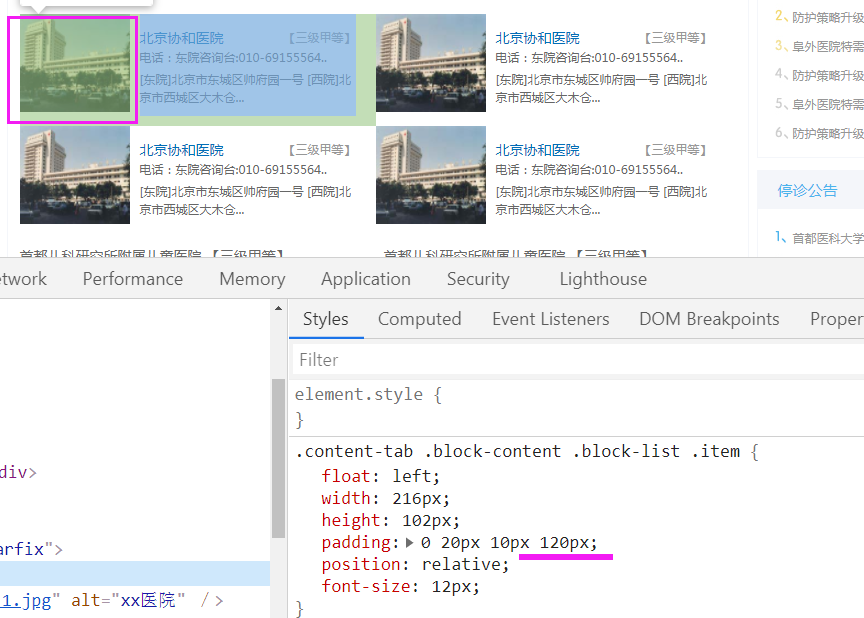Open bottom-left 北京协和医院 title link
864x618 pixels.
[x=182, y=150]
